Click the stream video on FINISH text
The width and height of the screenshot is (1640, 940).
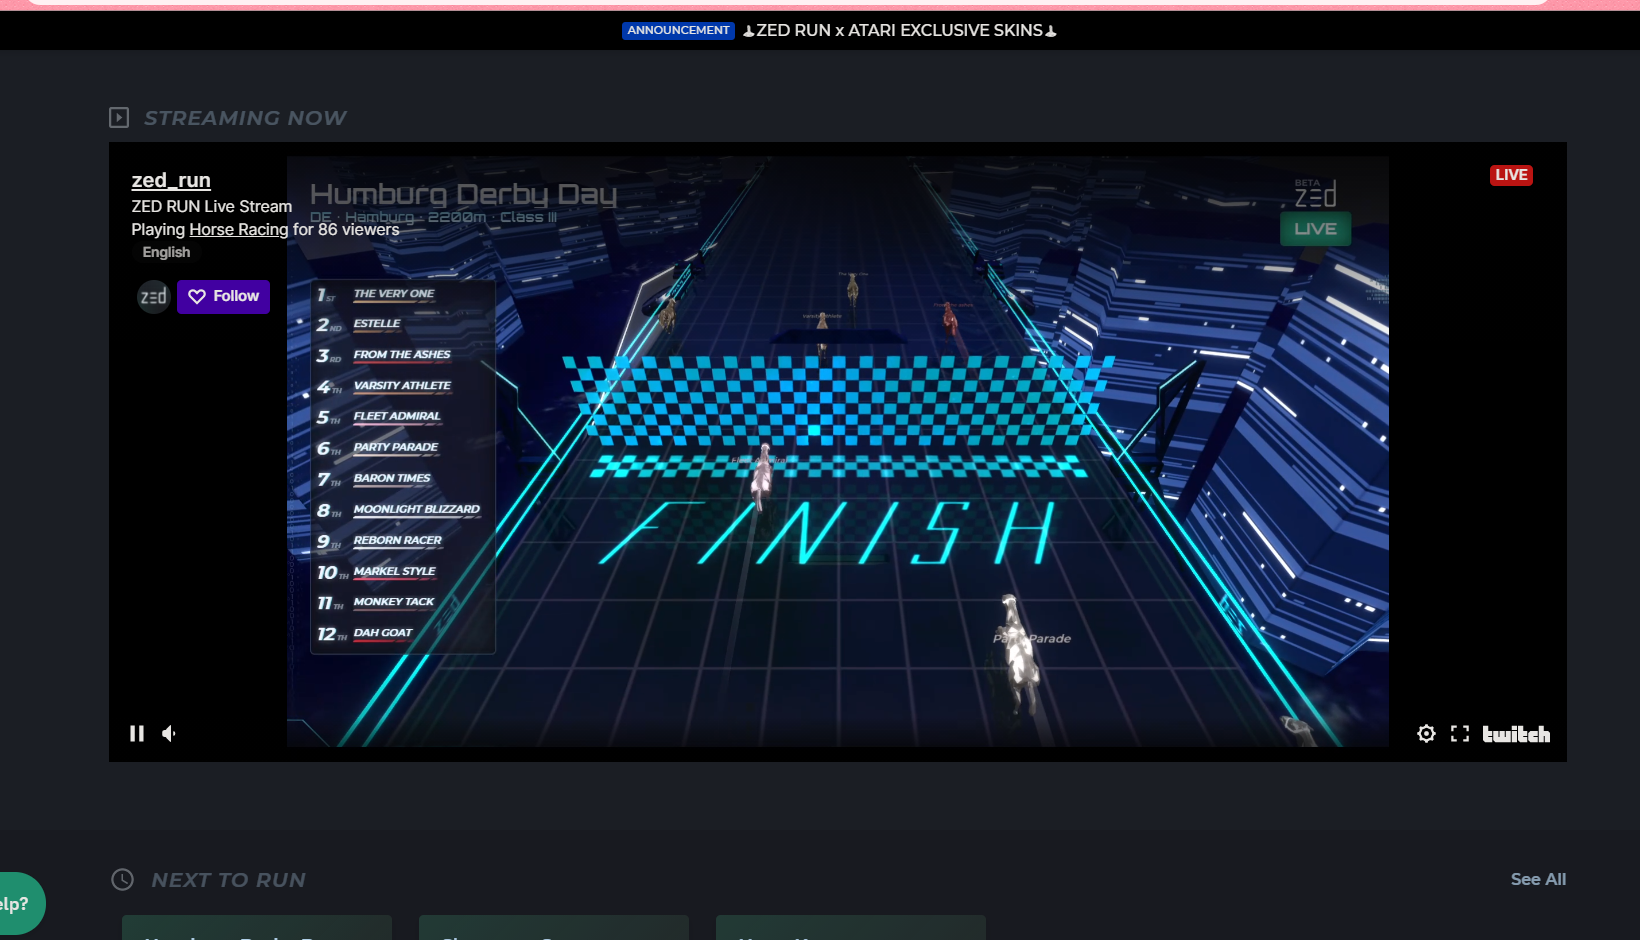click(x=828, y=532)
